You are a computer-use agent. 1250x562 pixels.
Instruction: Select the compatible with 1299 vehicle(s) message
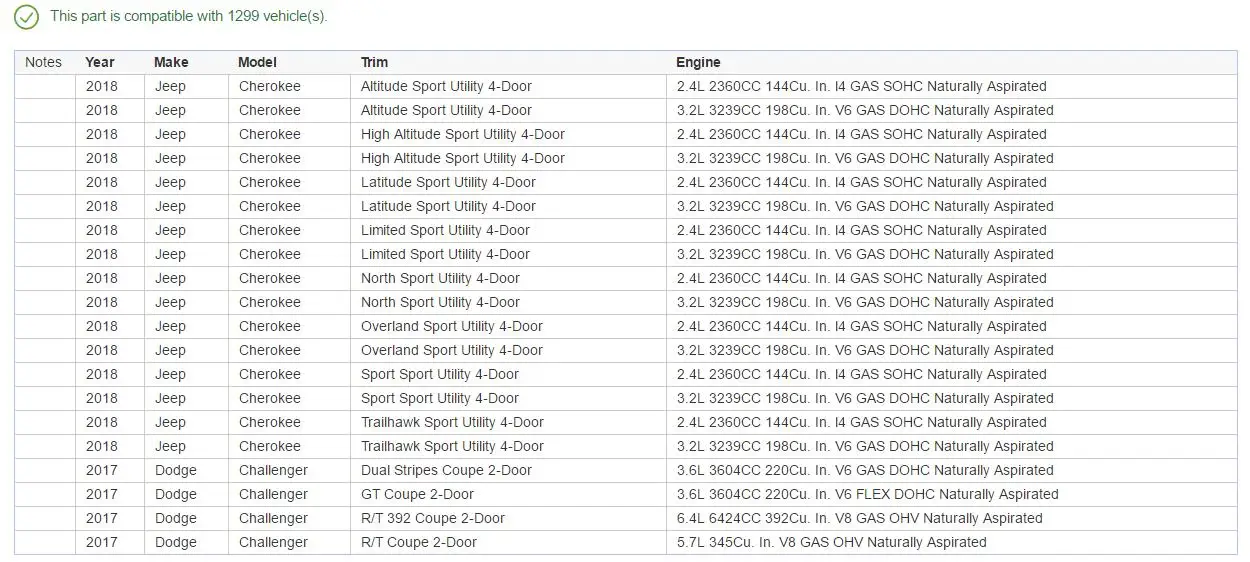click(188, 16)
